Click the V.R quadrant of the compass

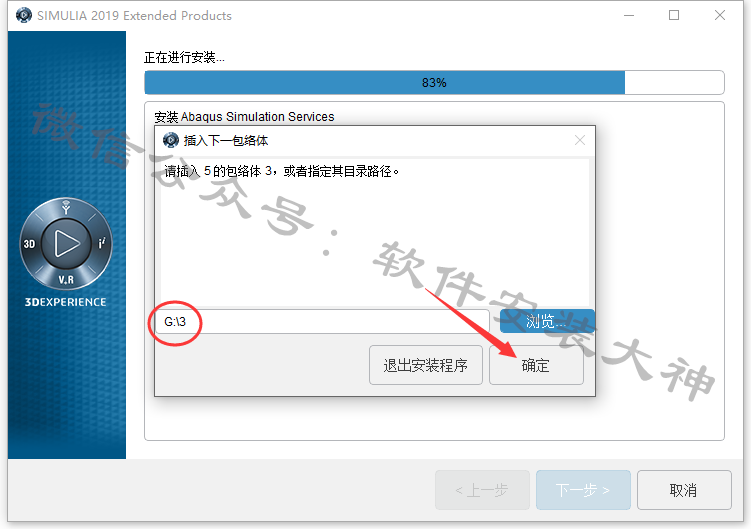tap(66, 279)
